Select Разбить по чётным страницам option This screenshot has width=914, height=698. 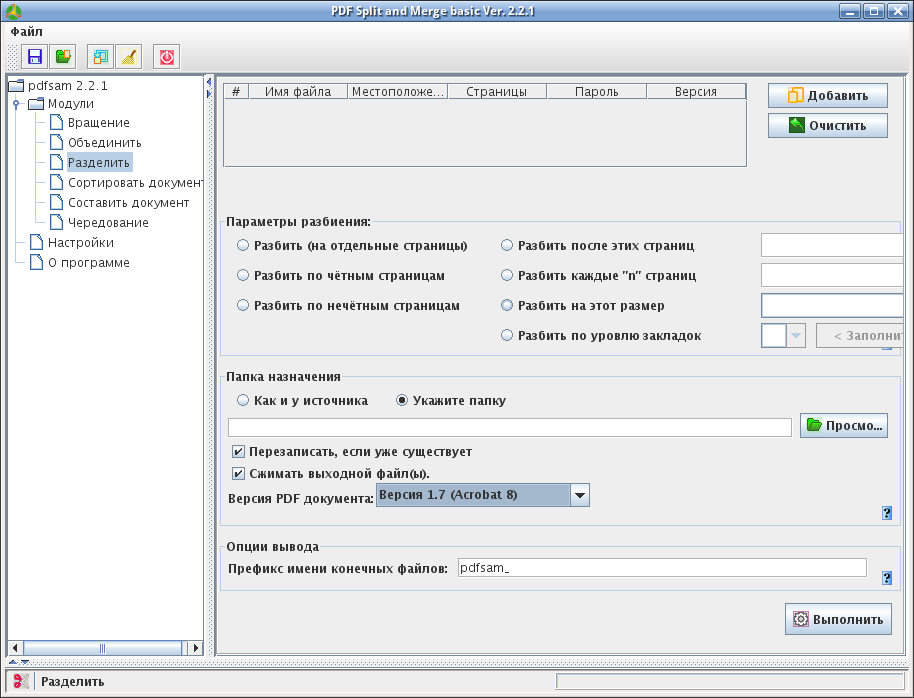[243, 275]
